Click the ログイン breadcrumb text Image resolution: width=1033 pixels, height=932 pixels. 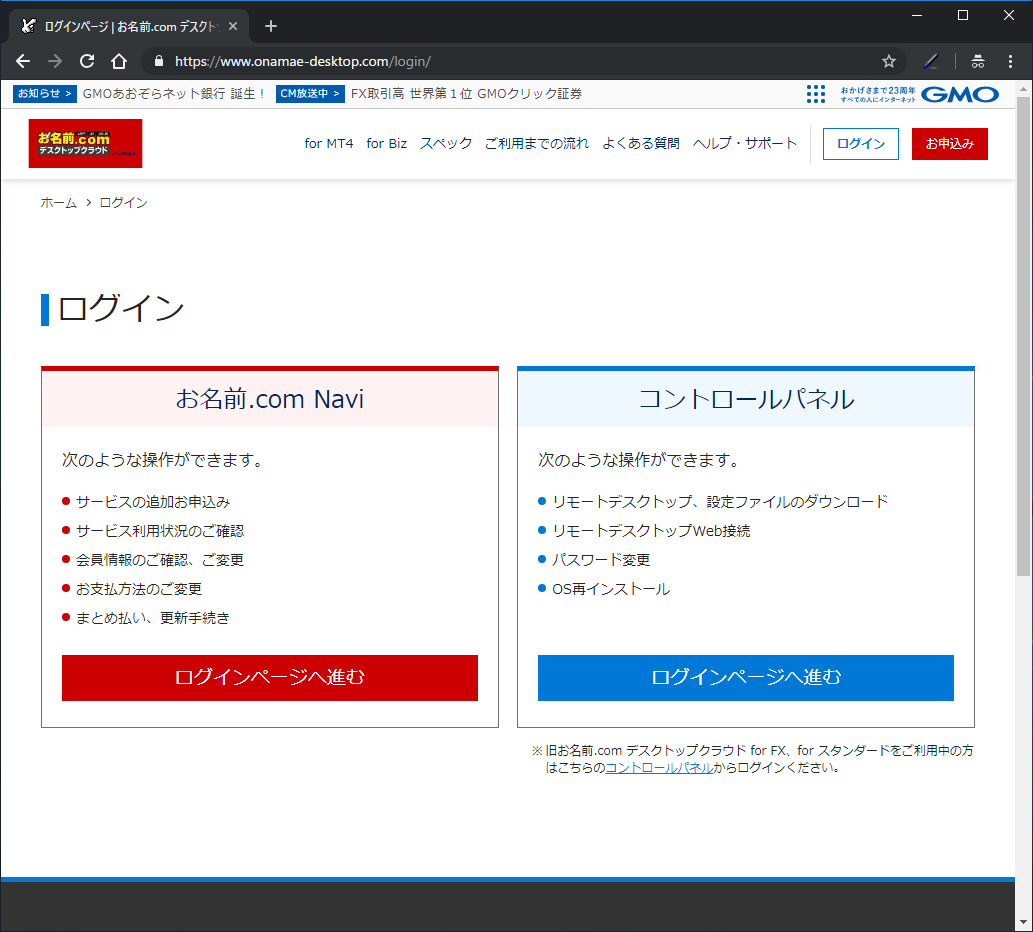123,203
